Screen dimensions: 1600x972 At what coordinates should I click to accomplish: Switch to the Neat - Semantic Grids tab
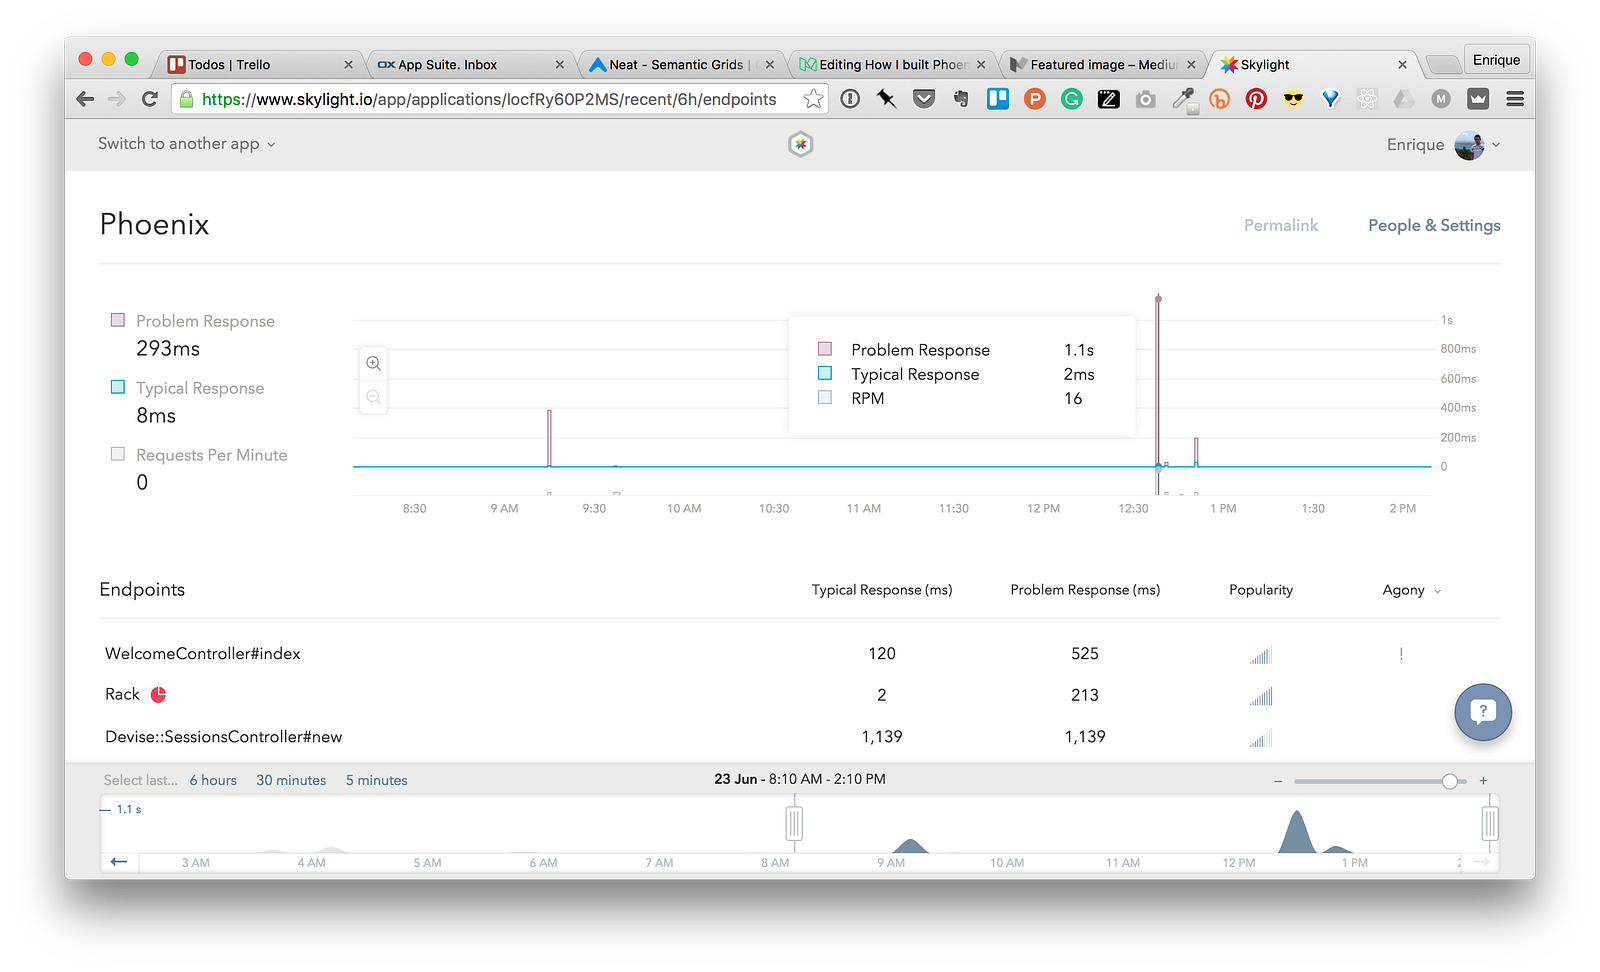click(x=680, y=64)
